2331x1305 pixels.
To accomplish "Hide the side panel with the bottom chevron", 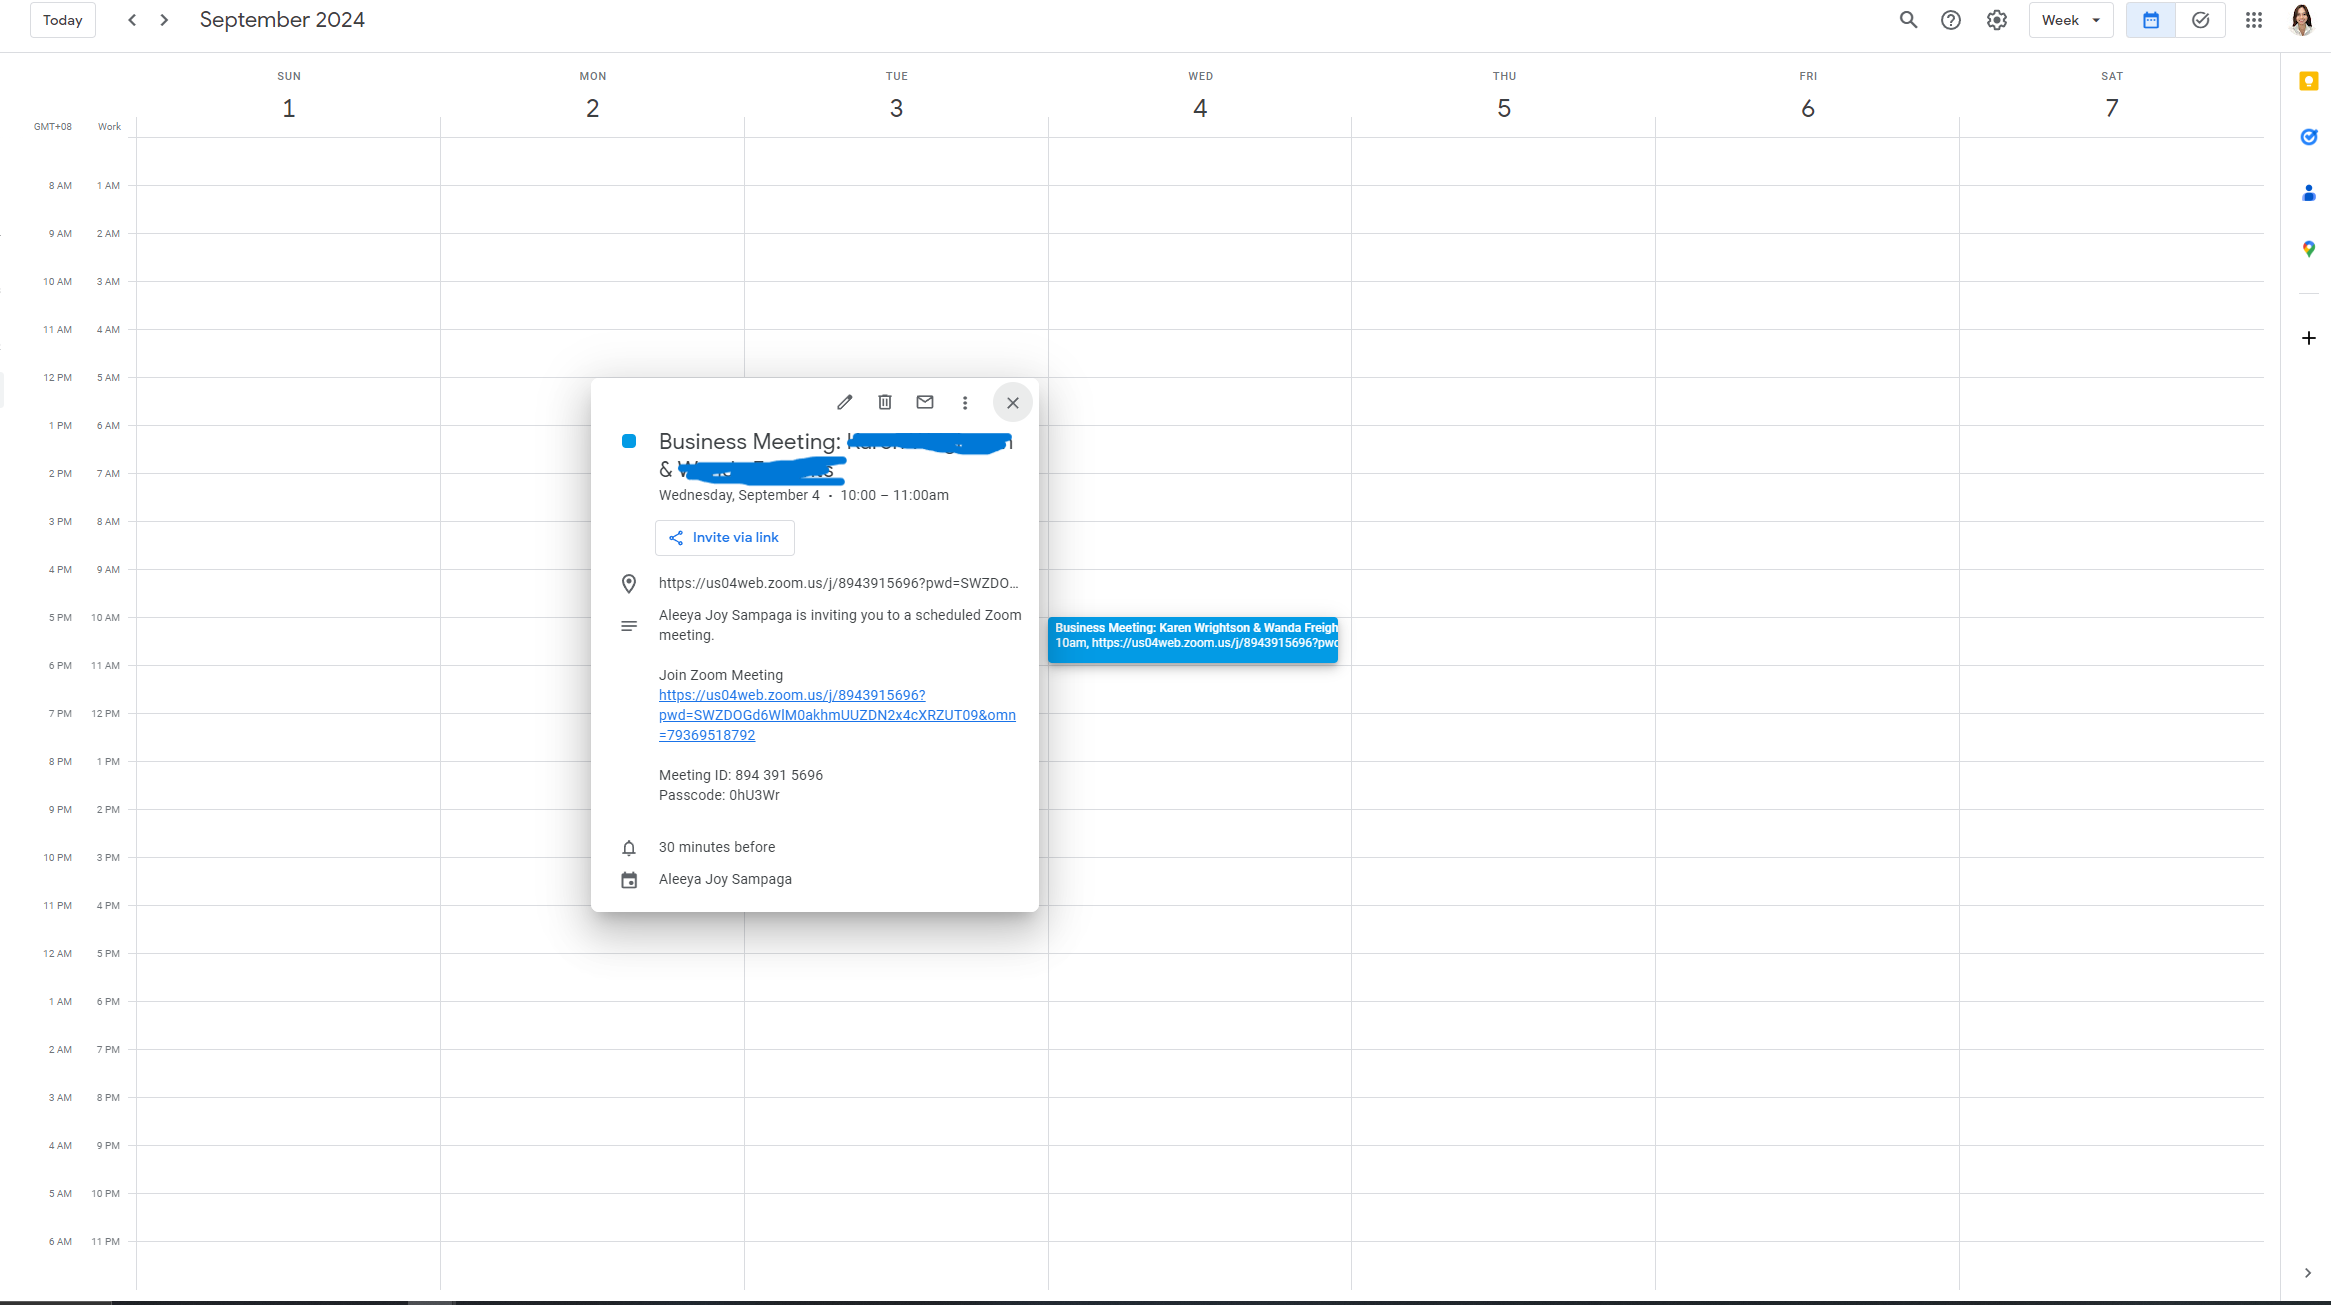I will point(2308,1273).
